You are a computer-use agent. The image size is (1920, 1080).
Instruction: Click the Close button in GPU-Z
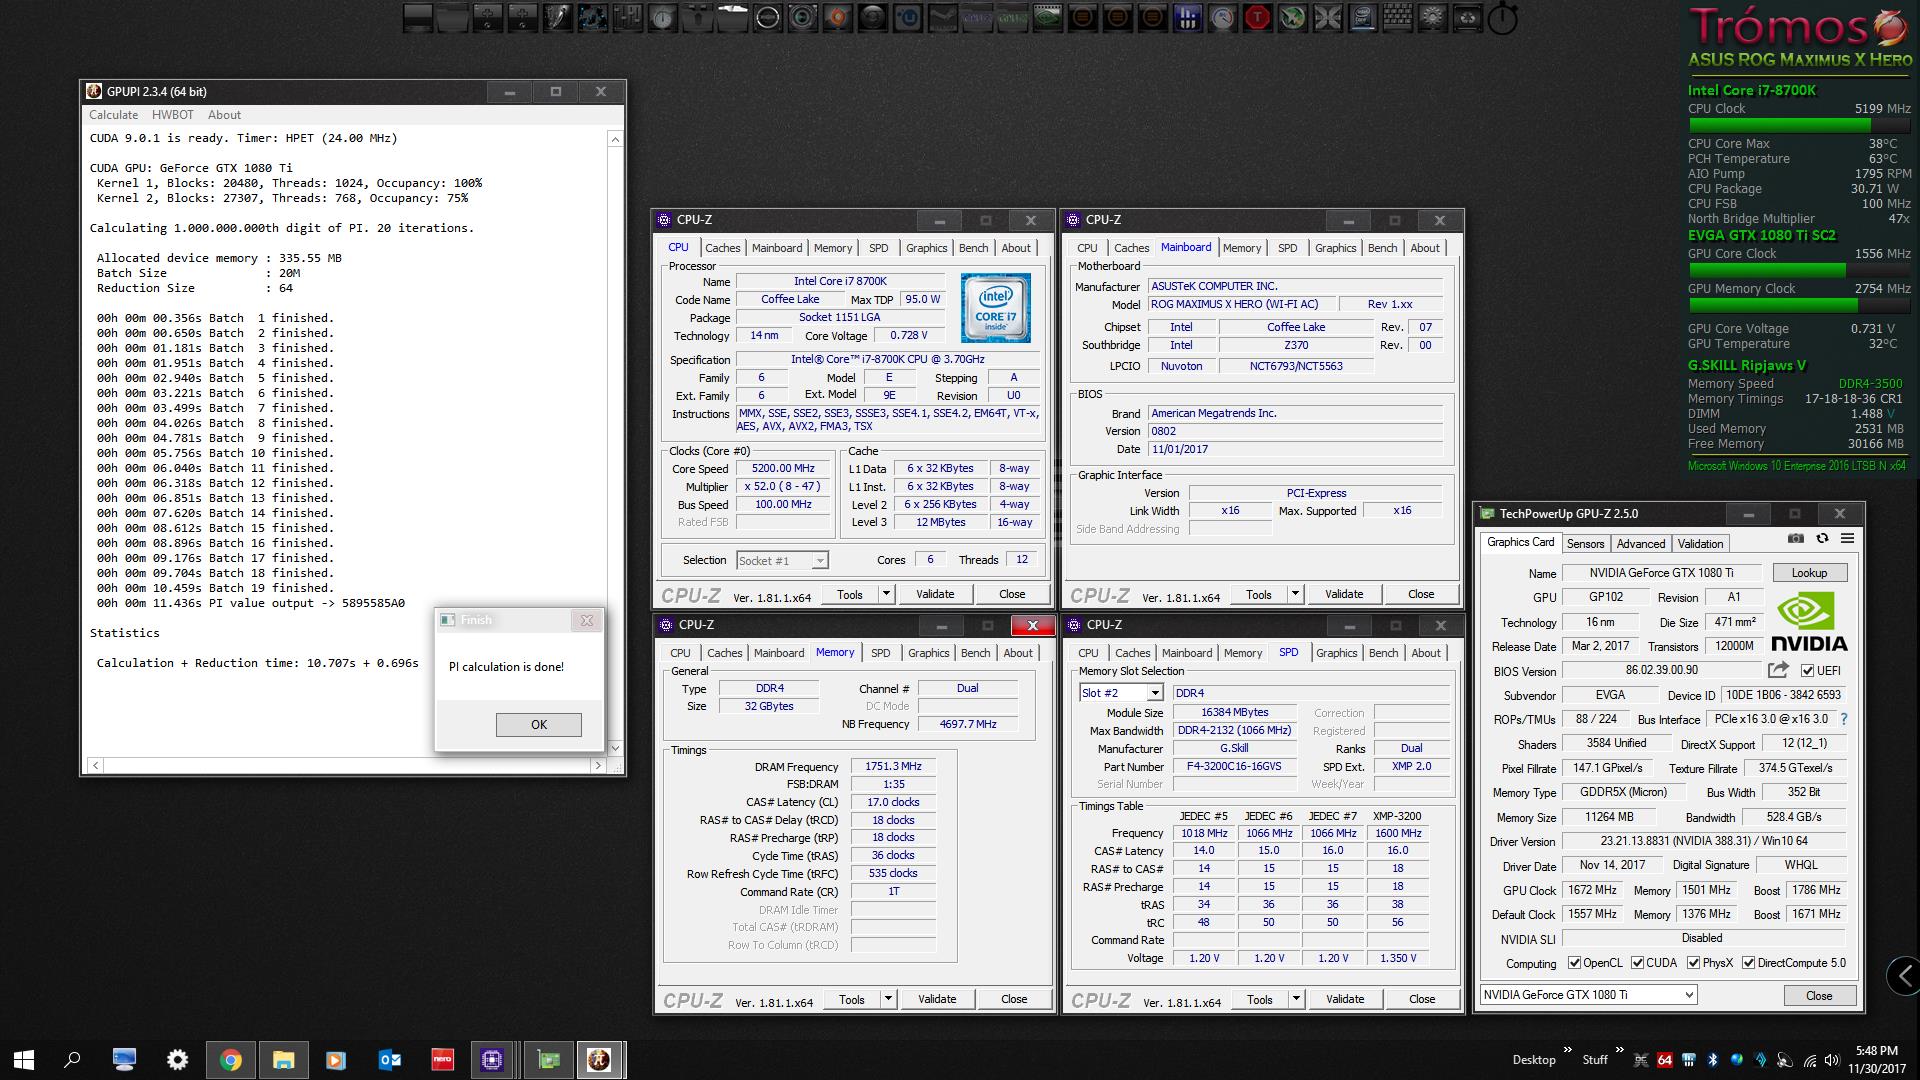coord(1819,995)
